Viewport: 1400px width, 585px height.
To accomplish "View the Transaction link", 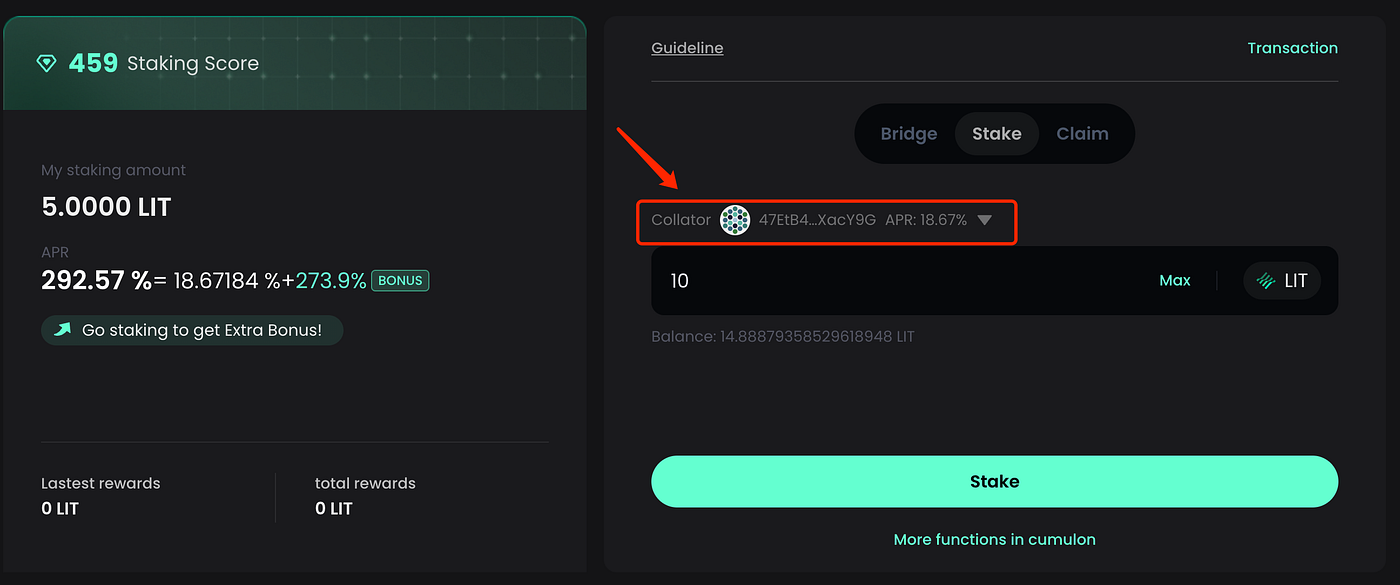I will (1292, 48).
